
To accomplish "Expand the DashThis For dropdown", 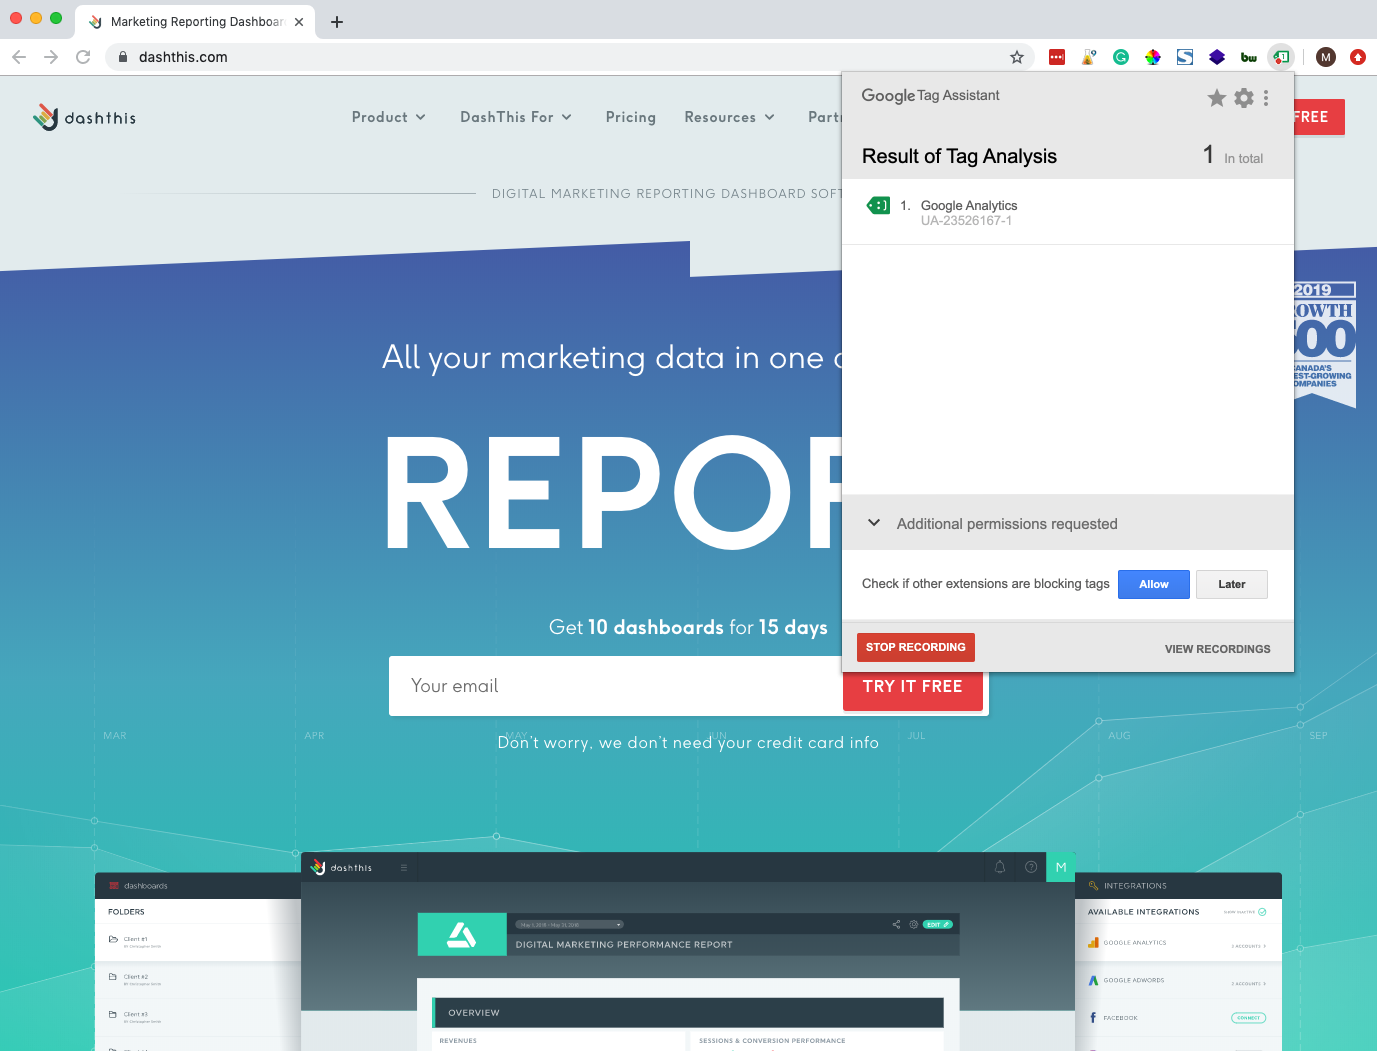I will coord(516,117).
